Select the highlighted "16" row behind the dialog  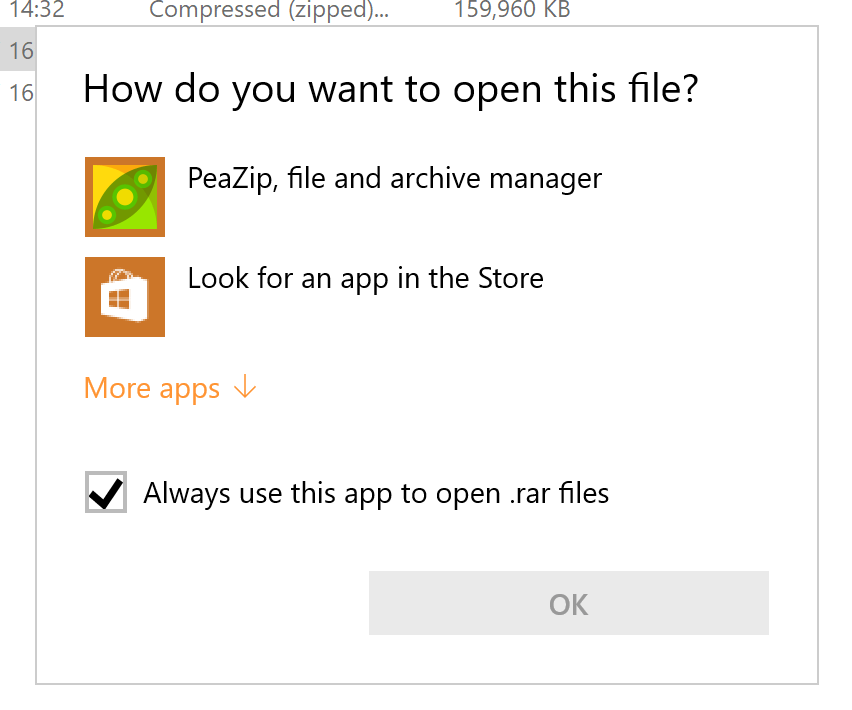click(x=20, y=52)
